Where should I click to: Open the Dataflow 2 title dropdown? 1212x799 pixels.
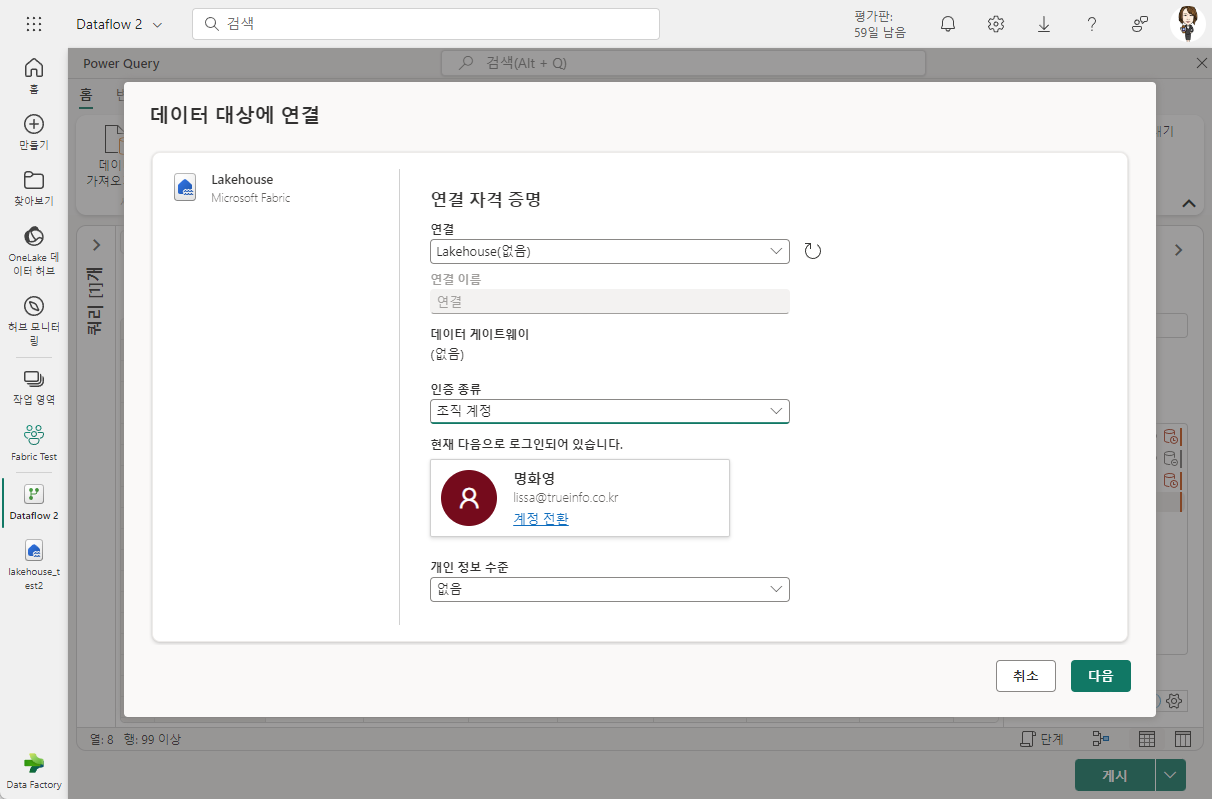pyautogui.click(x=121, y=24)
